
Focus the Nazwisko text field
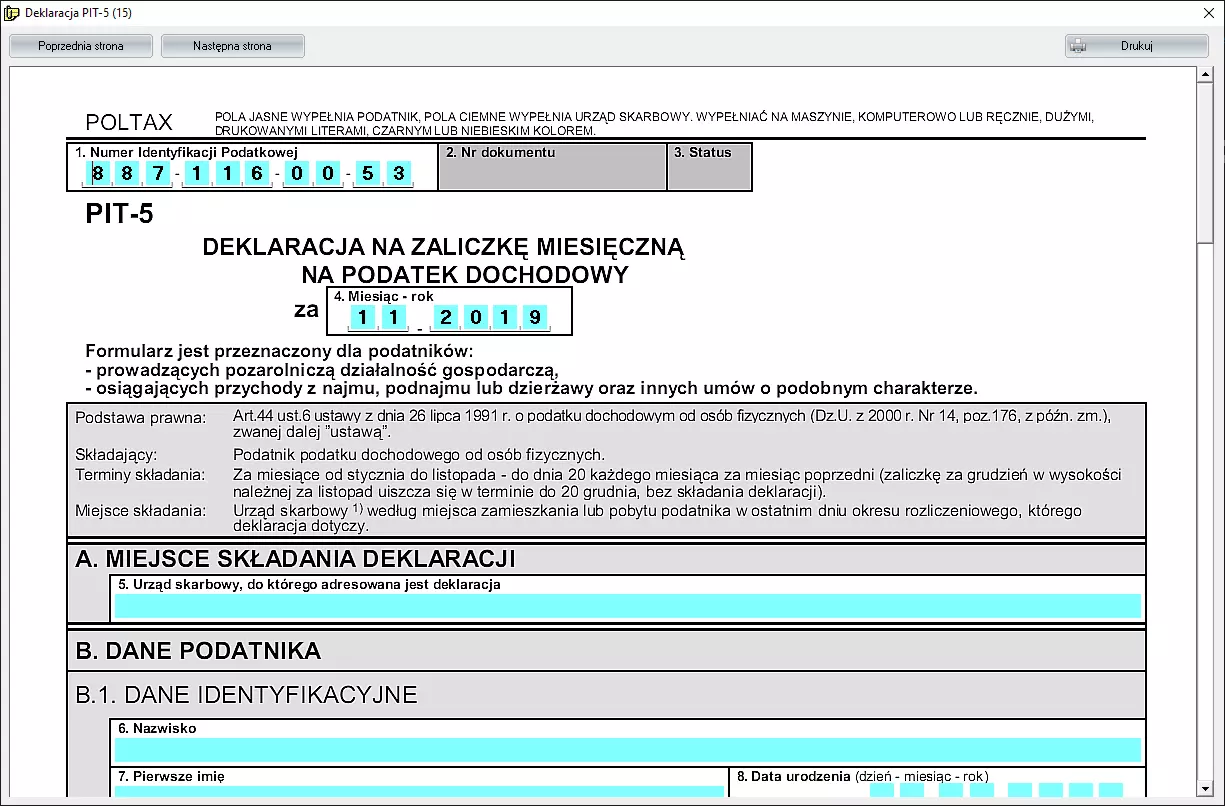[x=627, y=750]
